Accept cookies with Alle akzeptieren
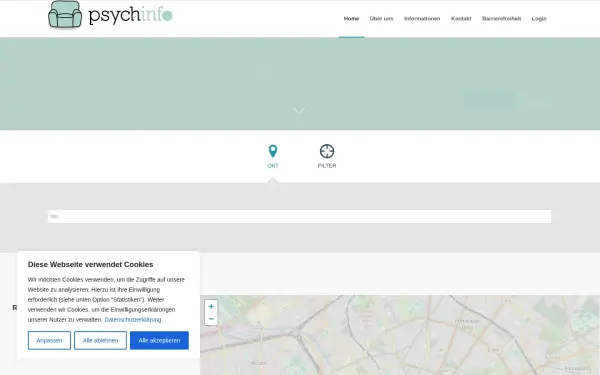The height and width of the screenshot is (375, 600). (x=159, y=340)
